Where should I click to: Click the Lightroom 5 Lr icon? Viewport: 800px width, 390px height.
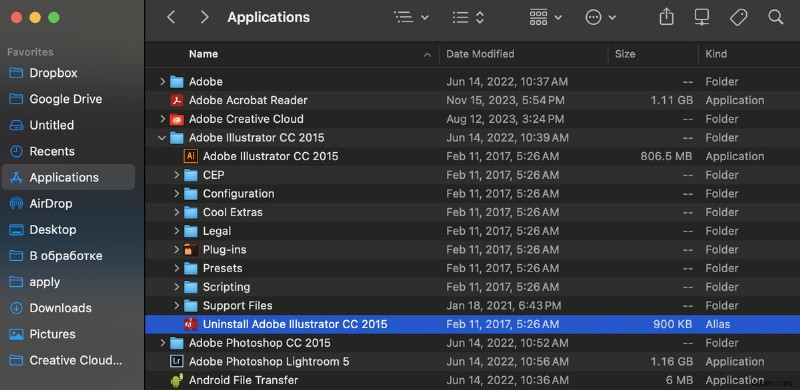[x=177, y=361]
